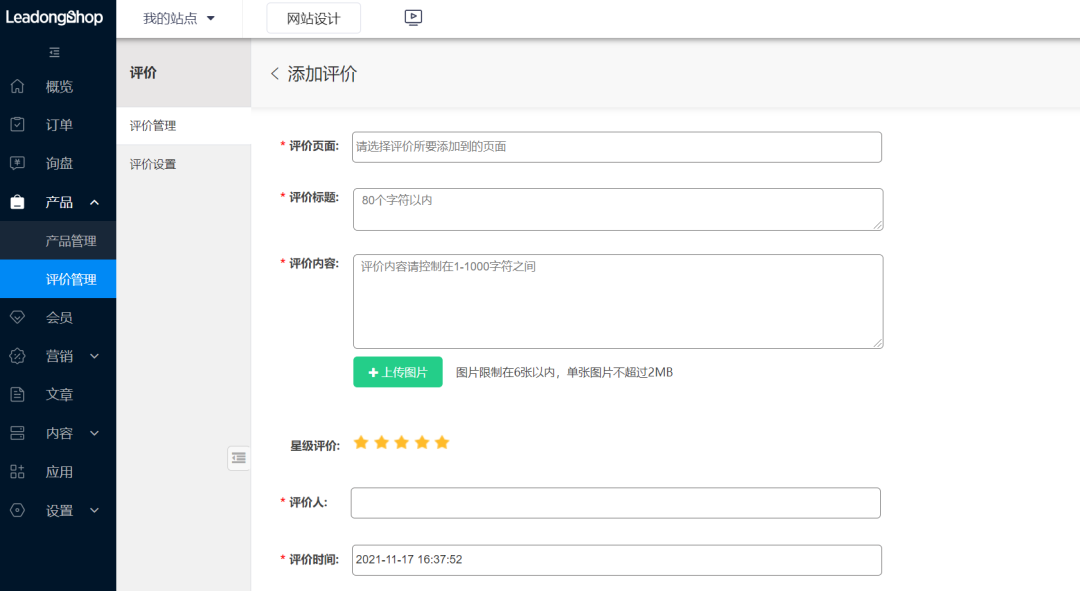1080x591 pixels.
Task: Set rating to three stars
Action: tap(401, 442)
